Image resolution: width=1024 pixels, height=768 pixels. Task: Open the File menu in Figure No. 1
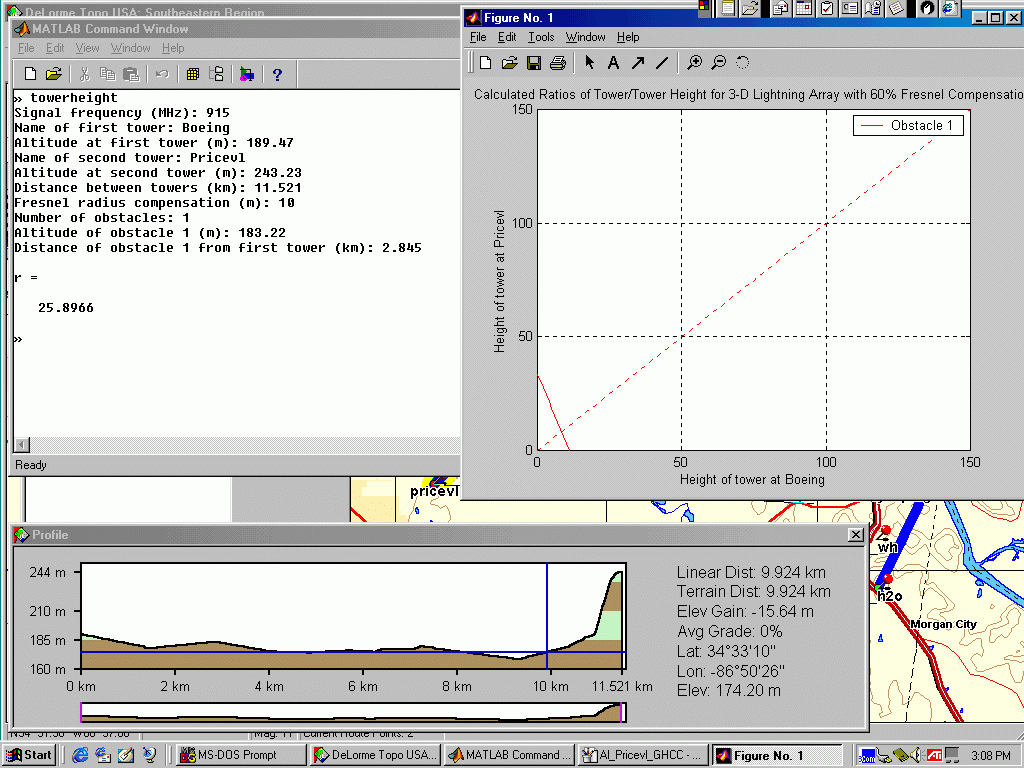(x=478, y=37)
